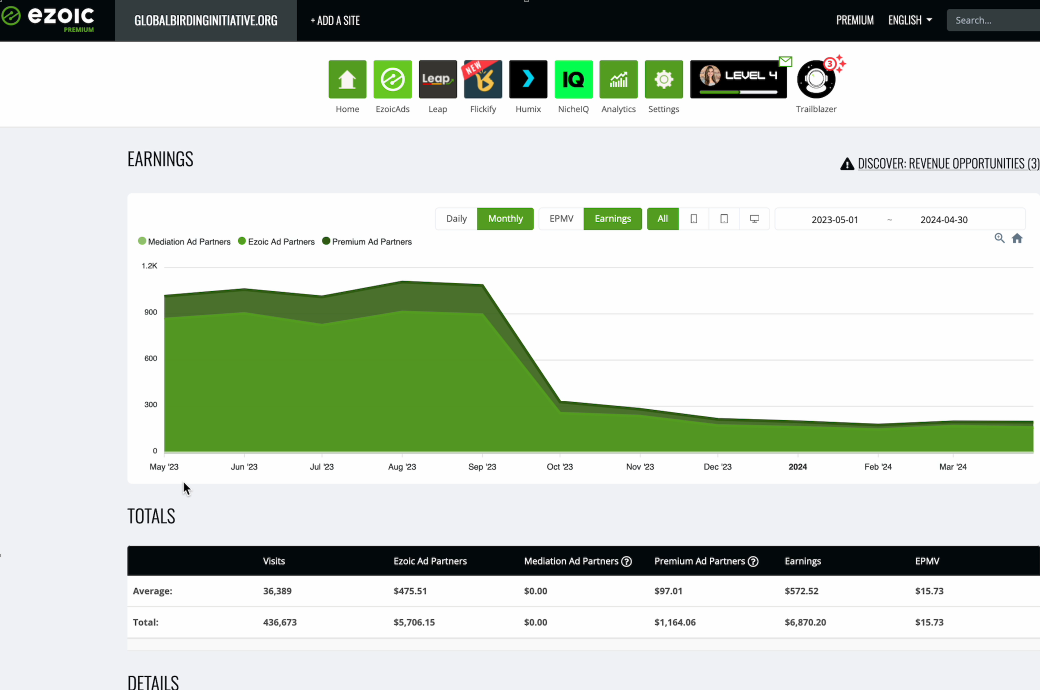This screenshot has height=690, width=1040.
Task: Filter chart by tablet device icon
Action: point(724,218)
